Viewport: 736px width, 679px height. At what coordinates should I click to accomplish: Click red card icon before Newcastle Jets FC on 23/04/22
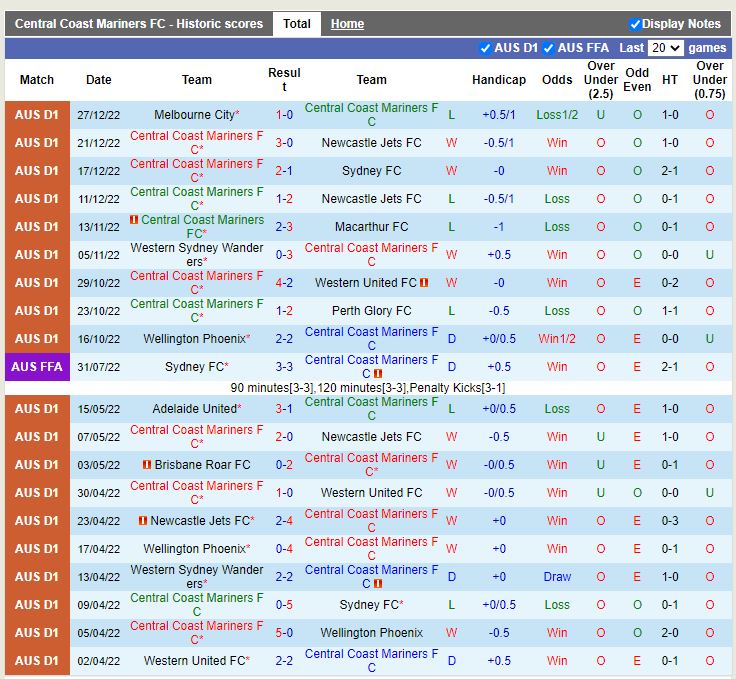click(x=143, y=521)
